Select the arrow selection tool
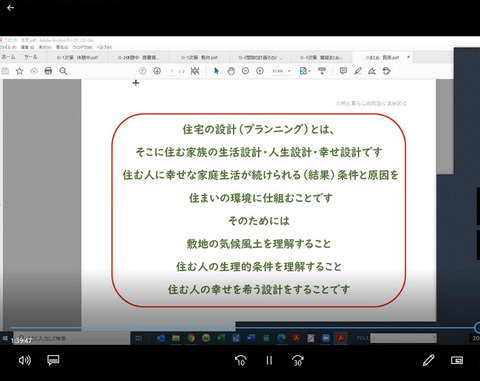Viewport: 480px width, 381px height. [216, 71]
